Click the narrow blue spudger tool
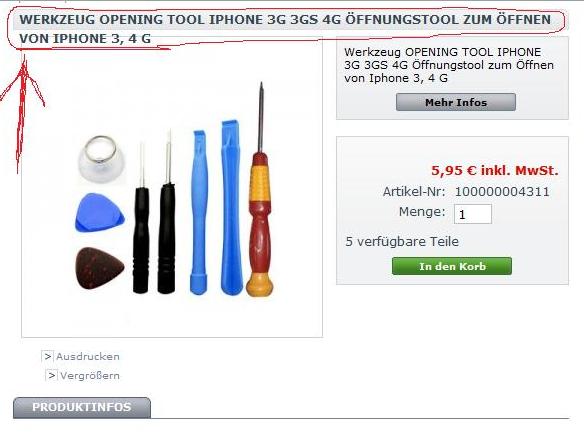 coord(199,212)
